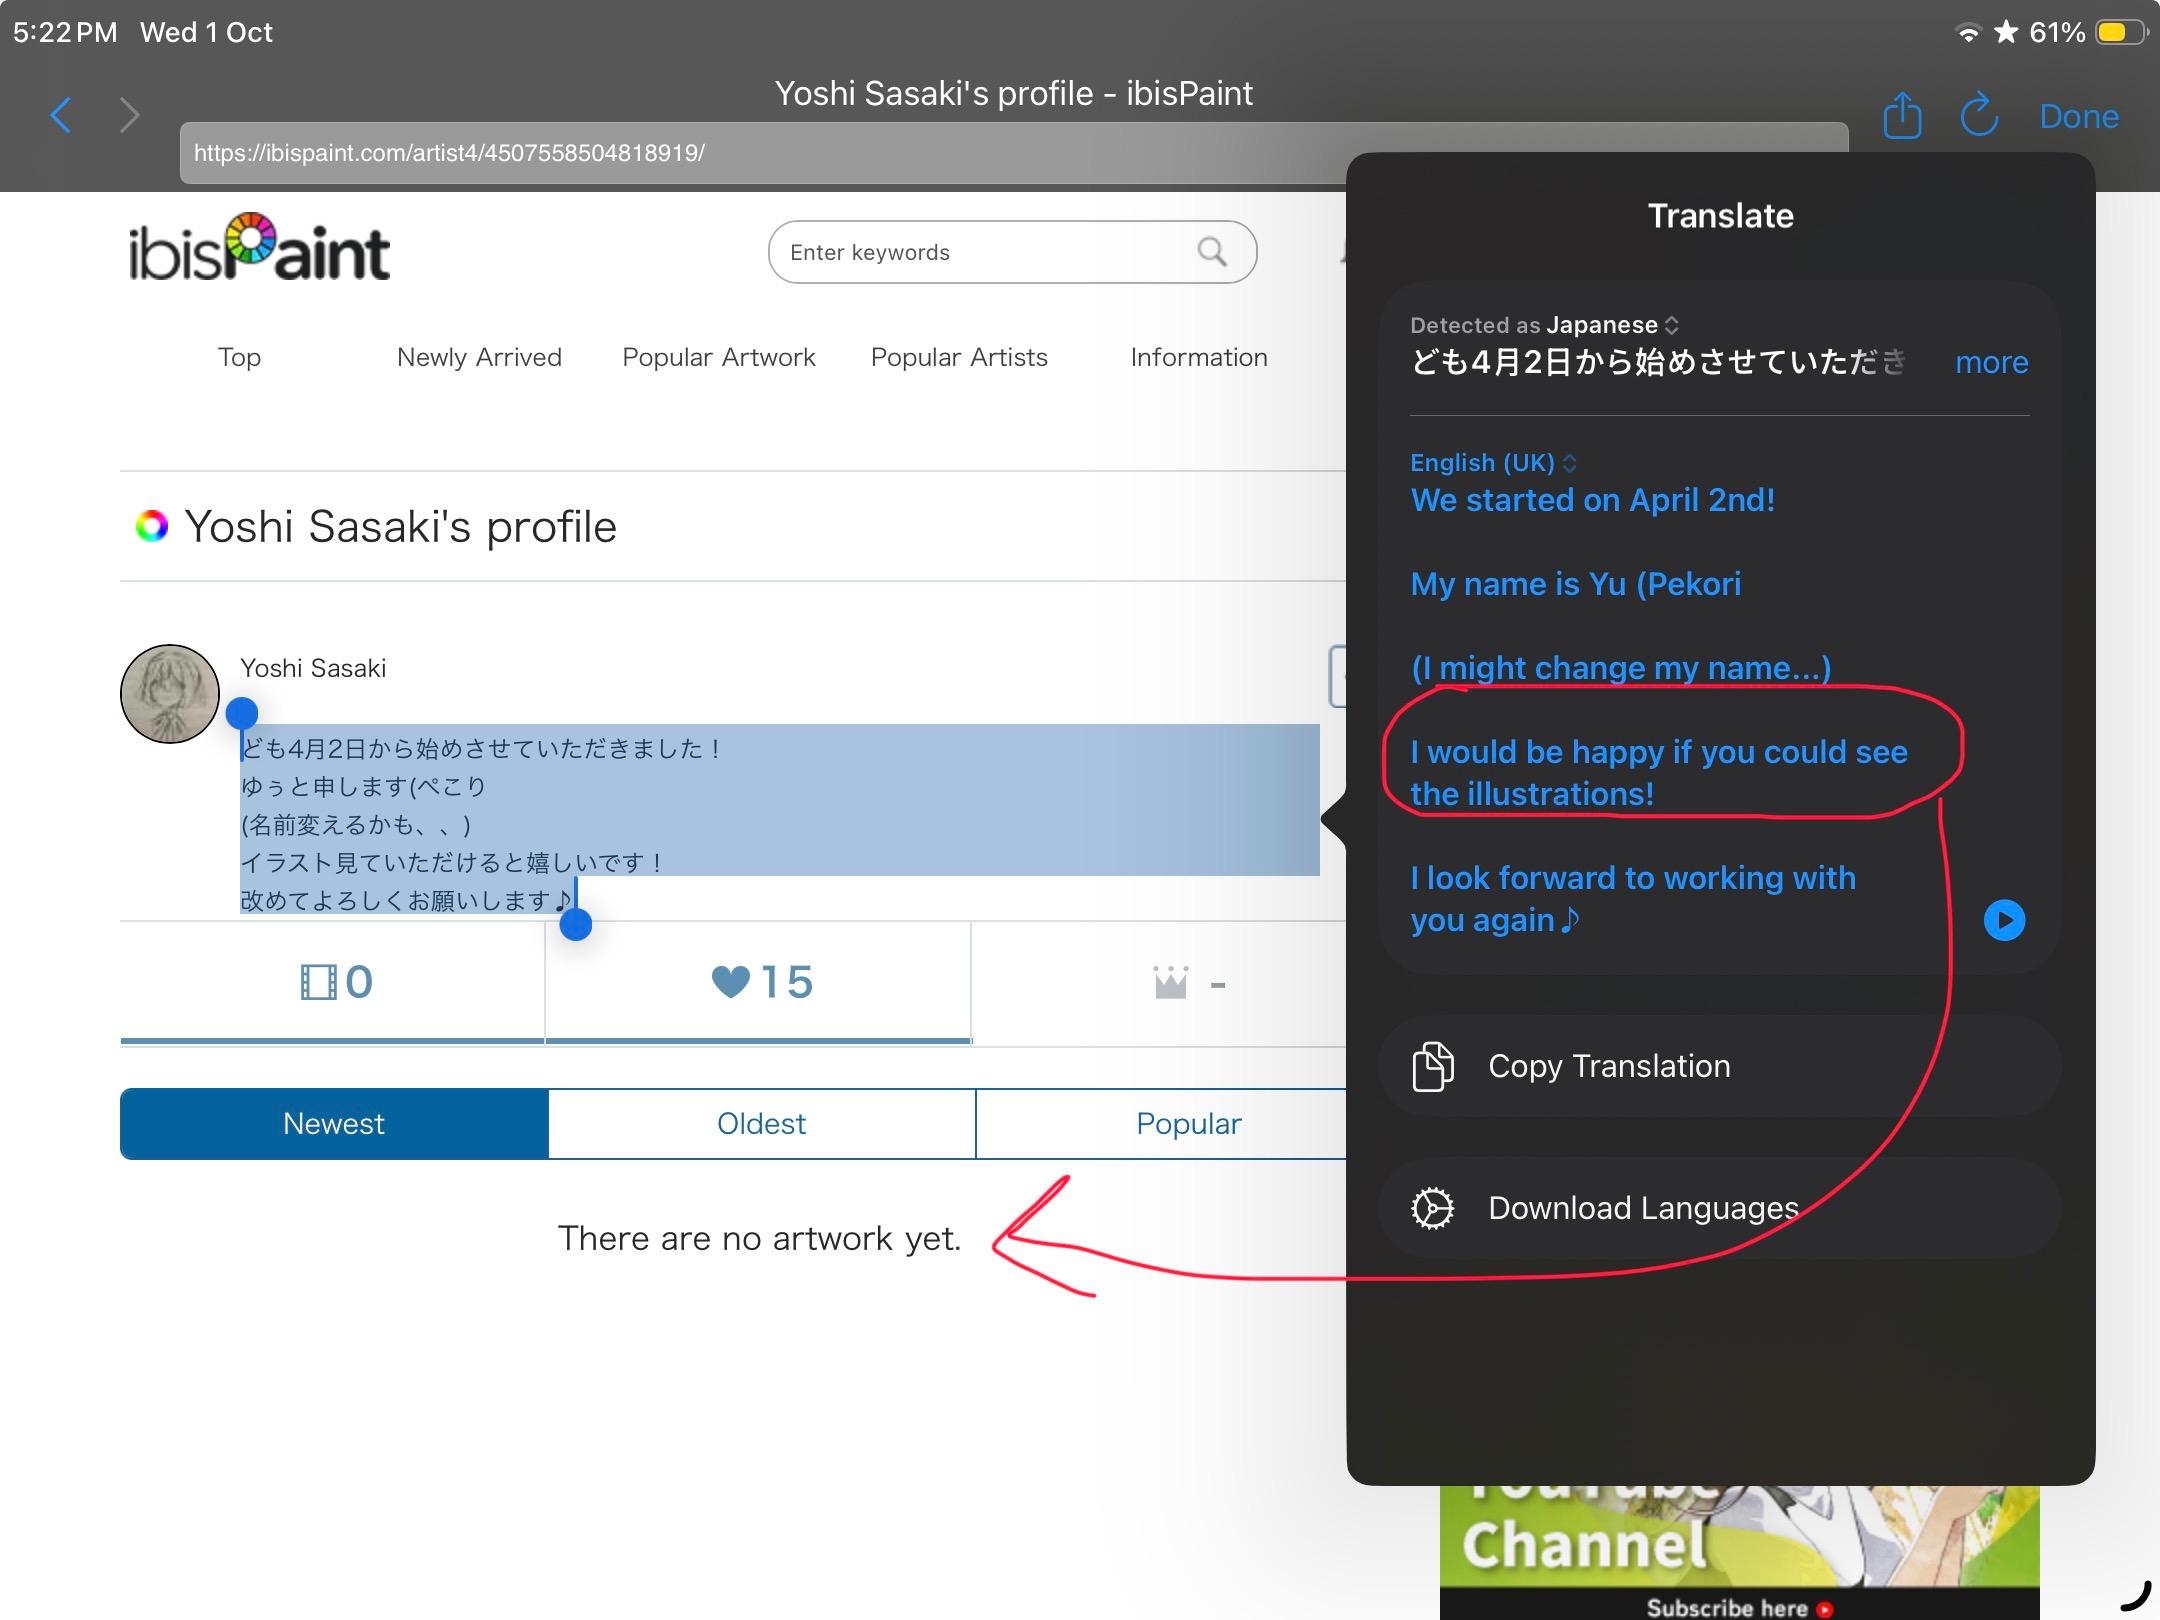
Task: Click the heart likes icon
Action: [x=730, y=982]
